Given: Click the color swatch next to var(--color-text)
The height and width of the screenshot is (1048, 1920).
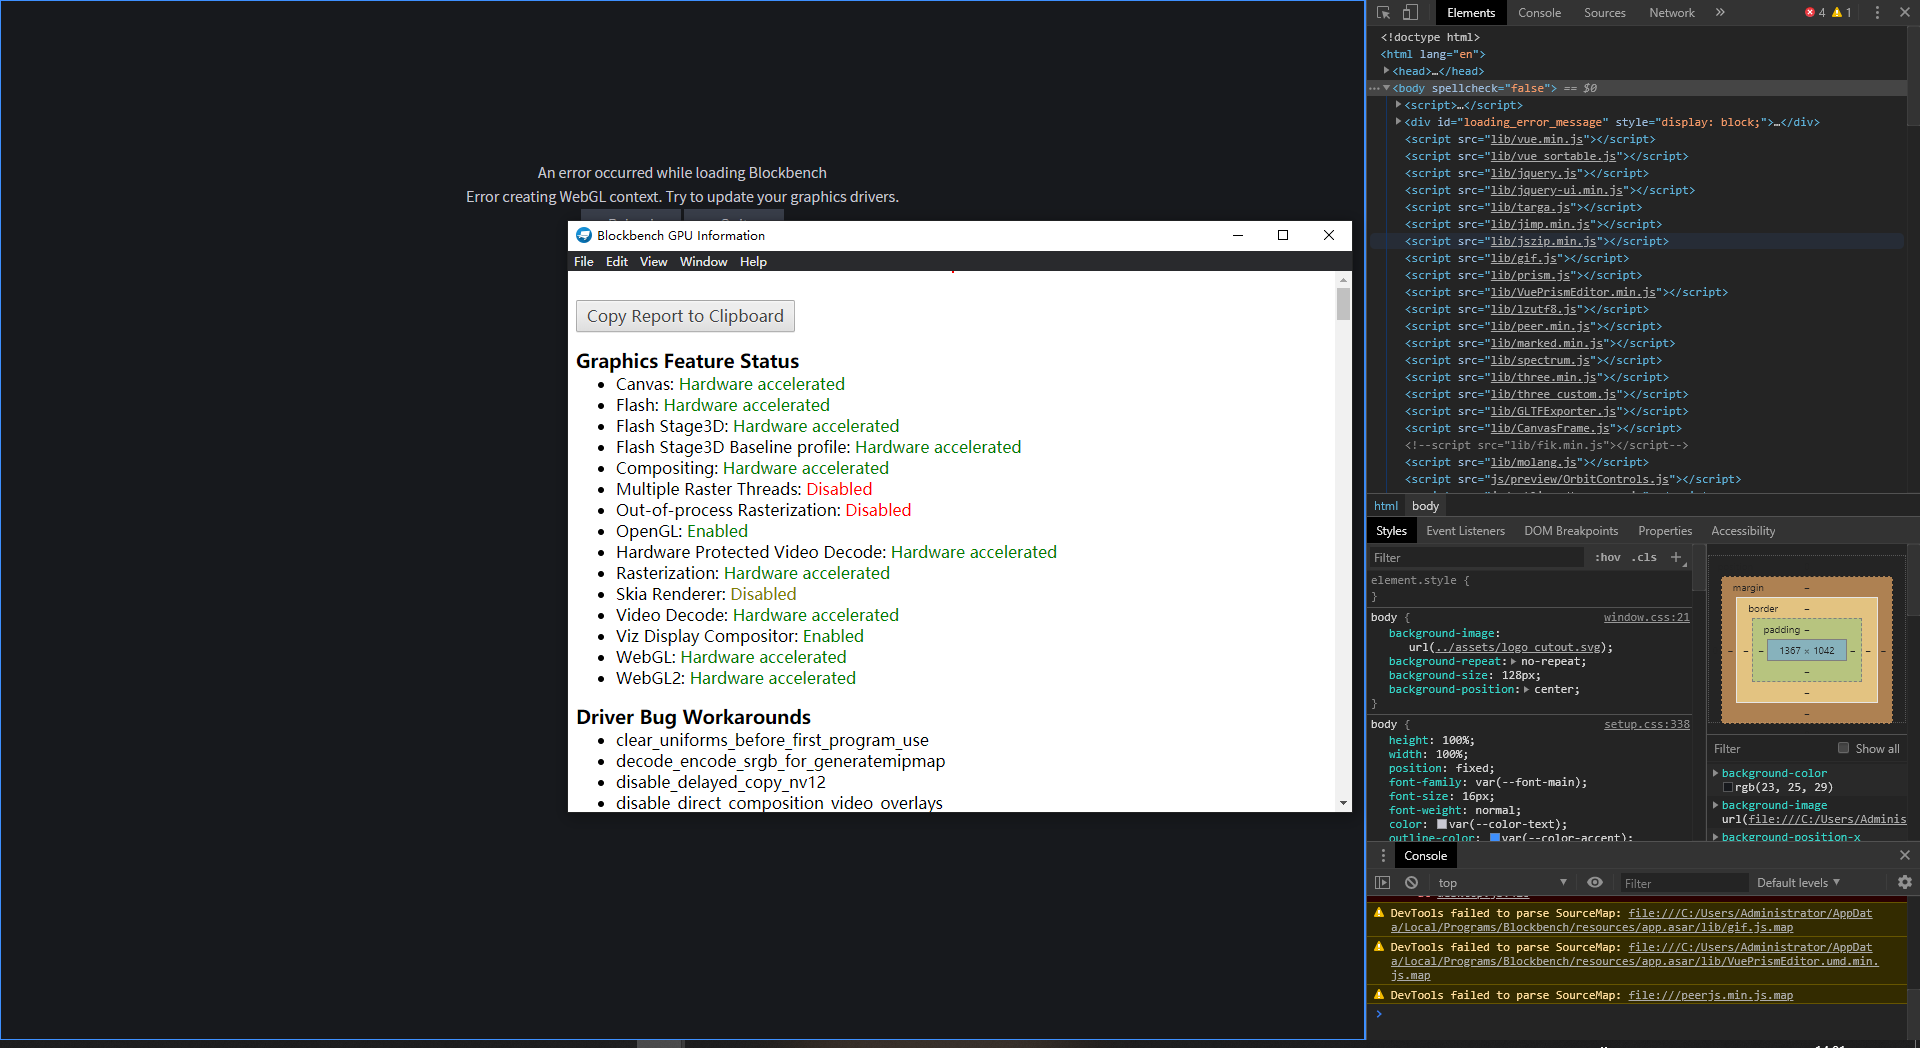Looking at the screenshot, I should click(1440, 824).
